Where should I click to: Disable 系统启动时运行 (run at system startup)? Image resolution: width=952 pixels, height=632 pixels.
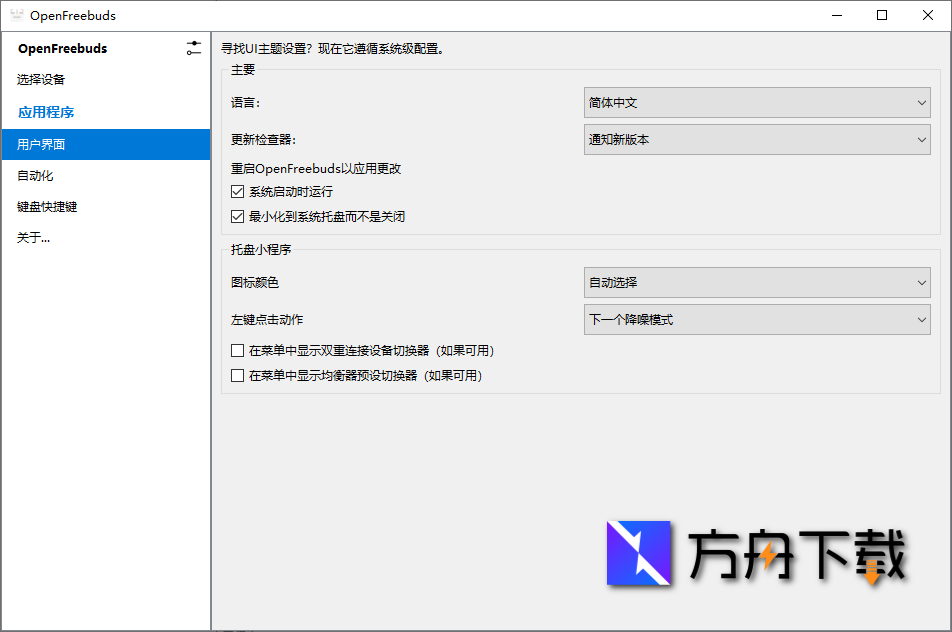point(237,192)
